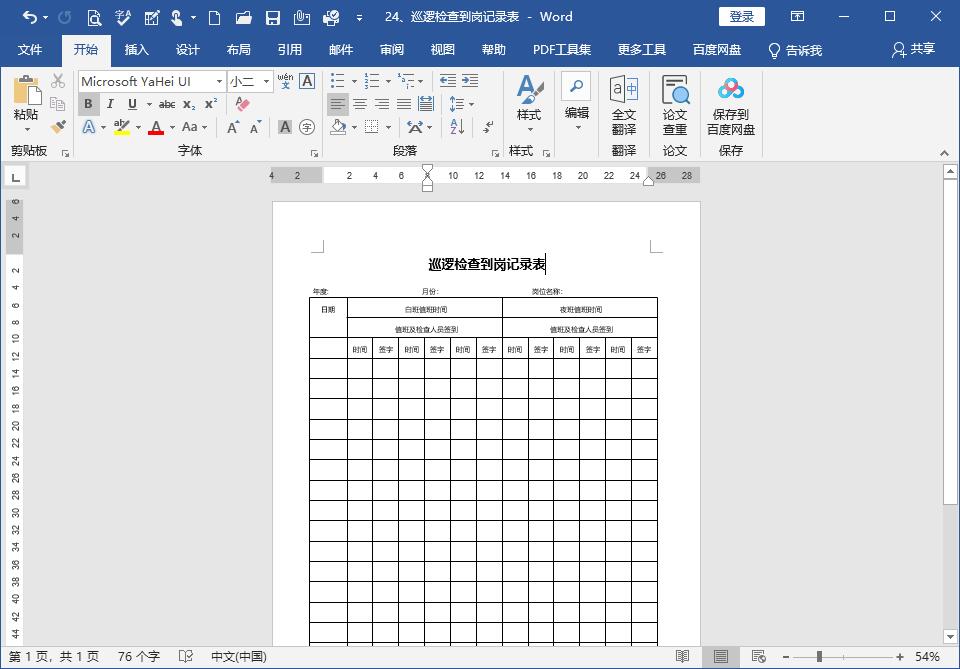Click the 76 个字 word count

[138, 656]
